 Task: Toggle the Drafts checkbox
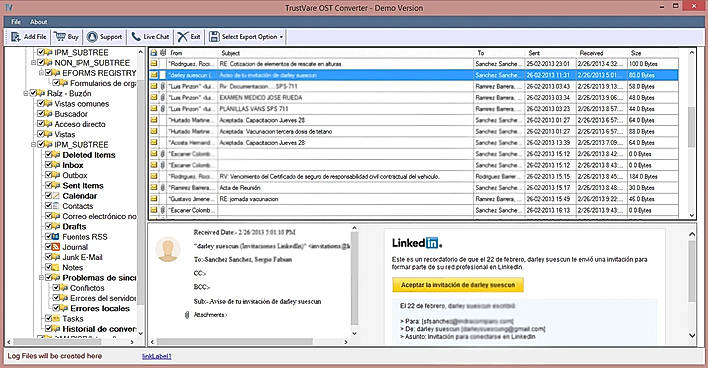[49, 226]
